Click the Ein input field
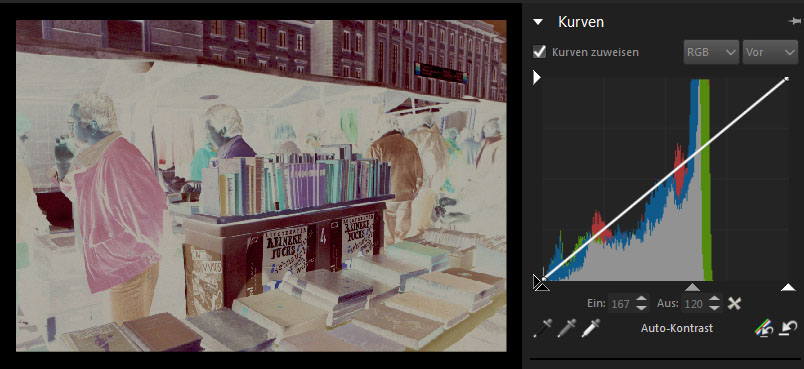 point(621,304)
